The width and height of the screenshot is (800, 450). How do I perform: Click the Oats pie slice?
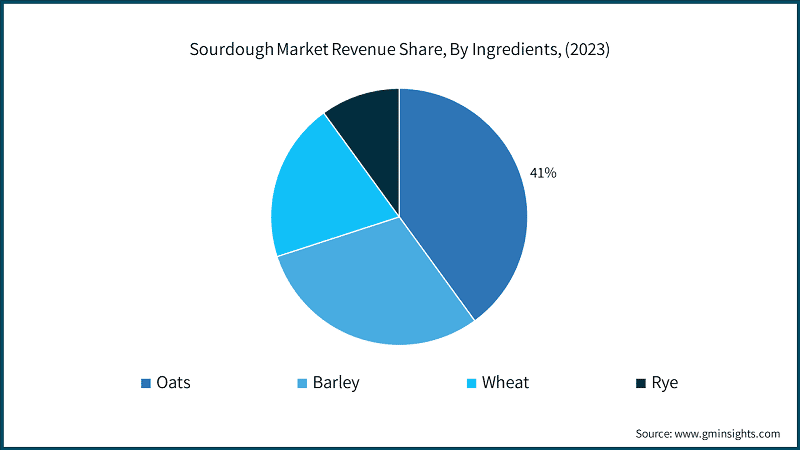tap(462, 204)
